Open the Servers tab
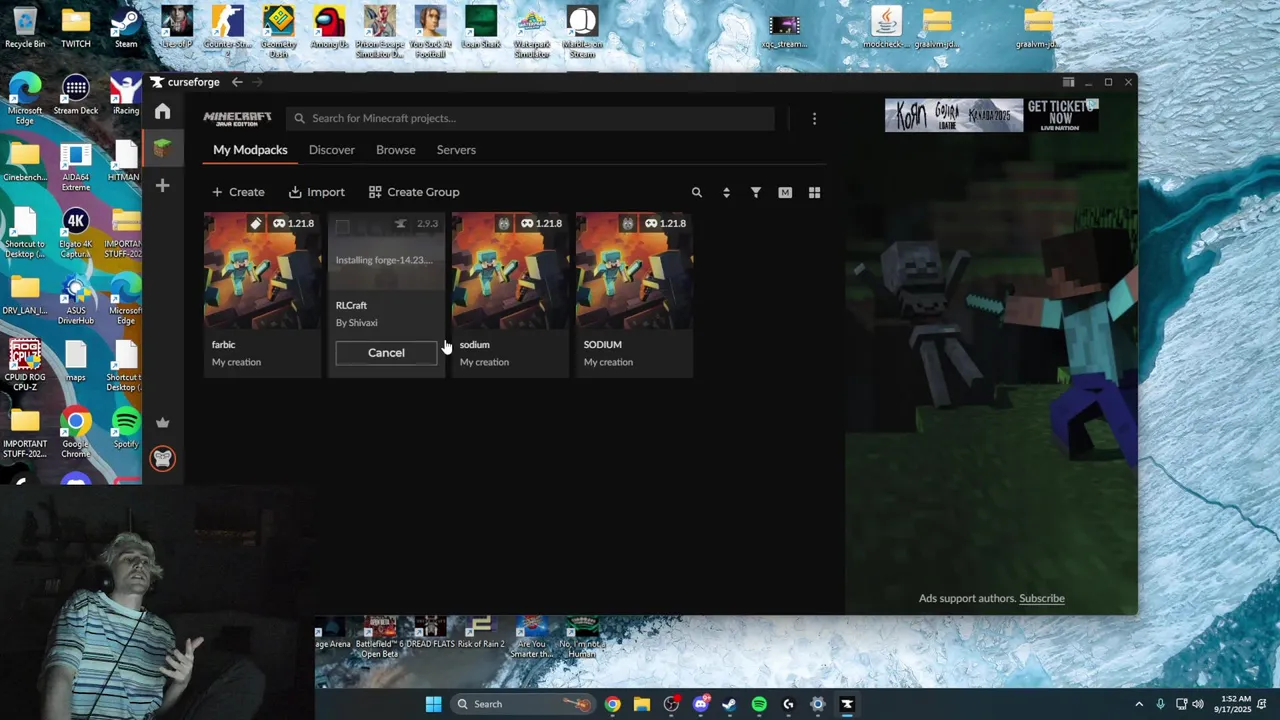Screen dimensions: 1280x720 456,150
